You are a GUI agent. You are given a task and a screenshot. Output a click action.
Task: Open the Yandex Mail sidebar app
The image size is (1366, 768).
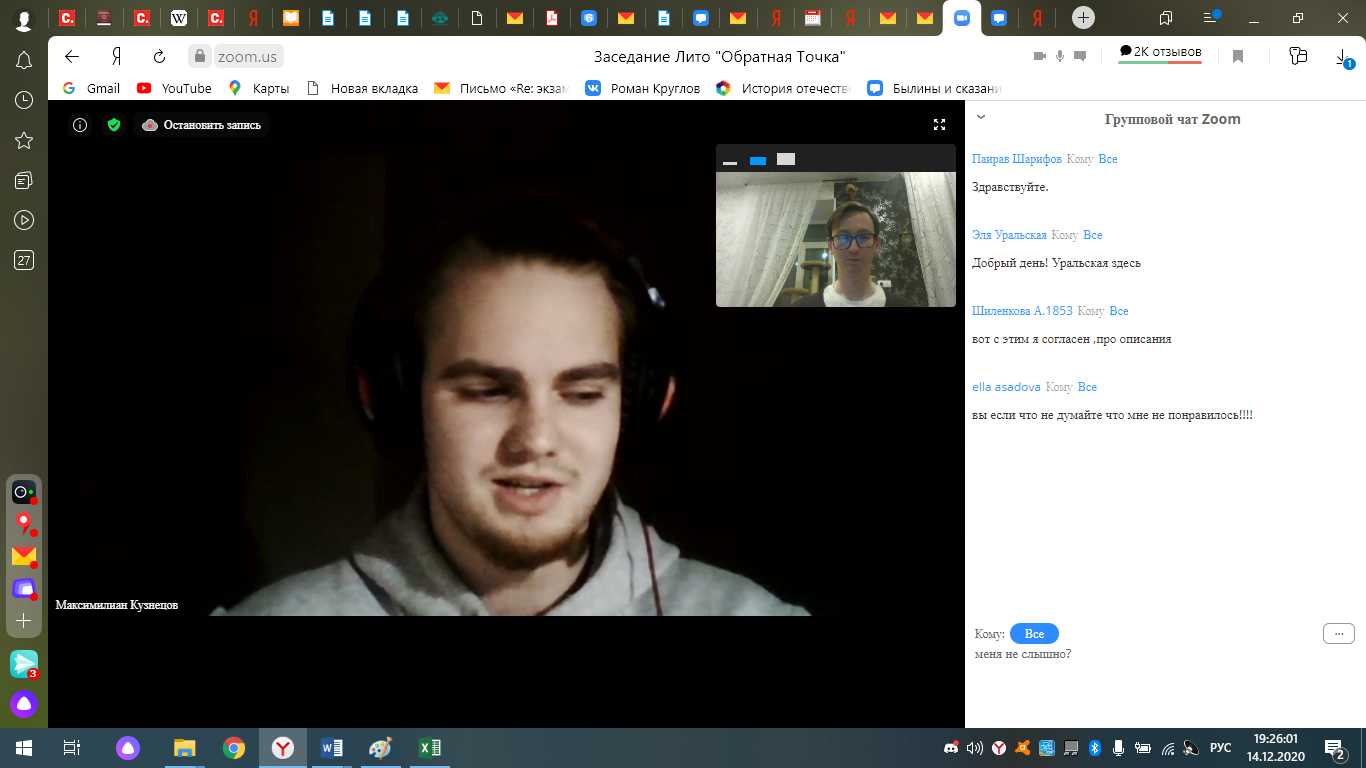click(24, 556)
